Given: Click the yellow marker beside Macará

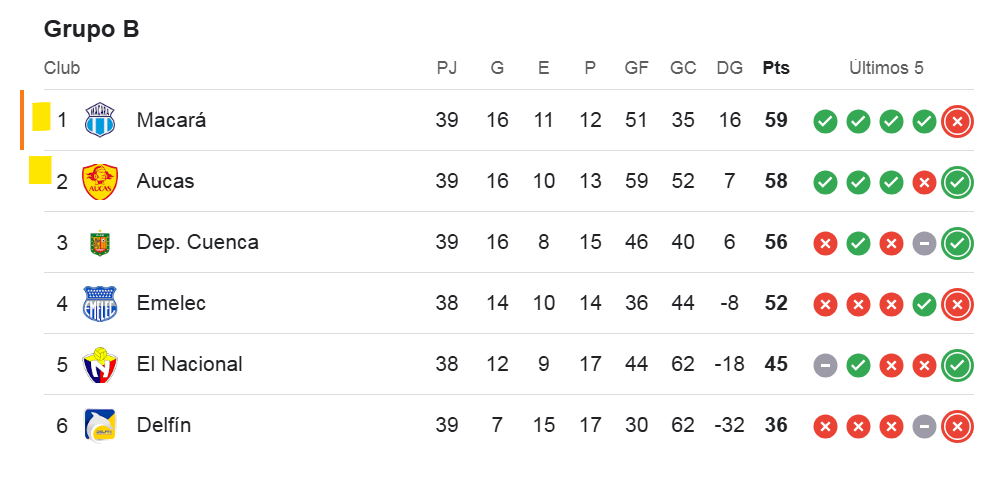Looking at the screenshot, I should [41, 117].
